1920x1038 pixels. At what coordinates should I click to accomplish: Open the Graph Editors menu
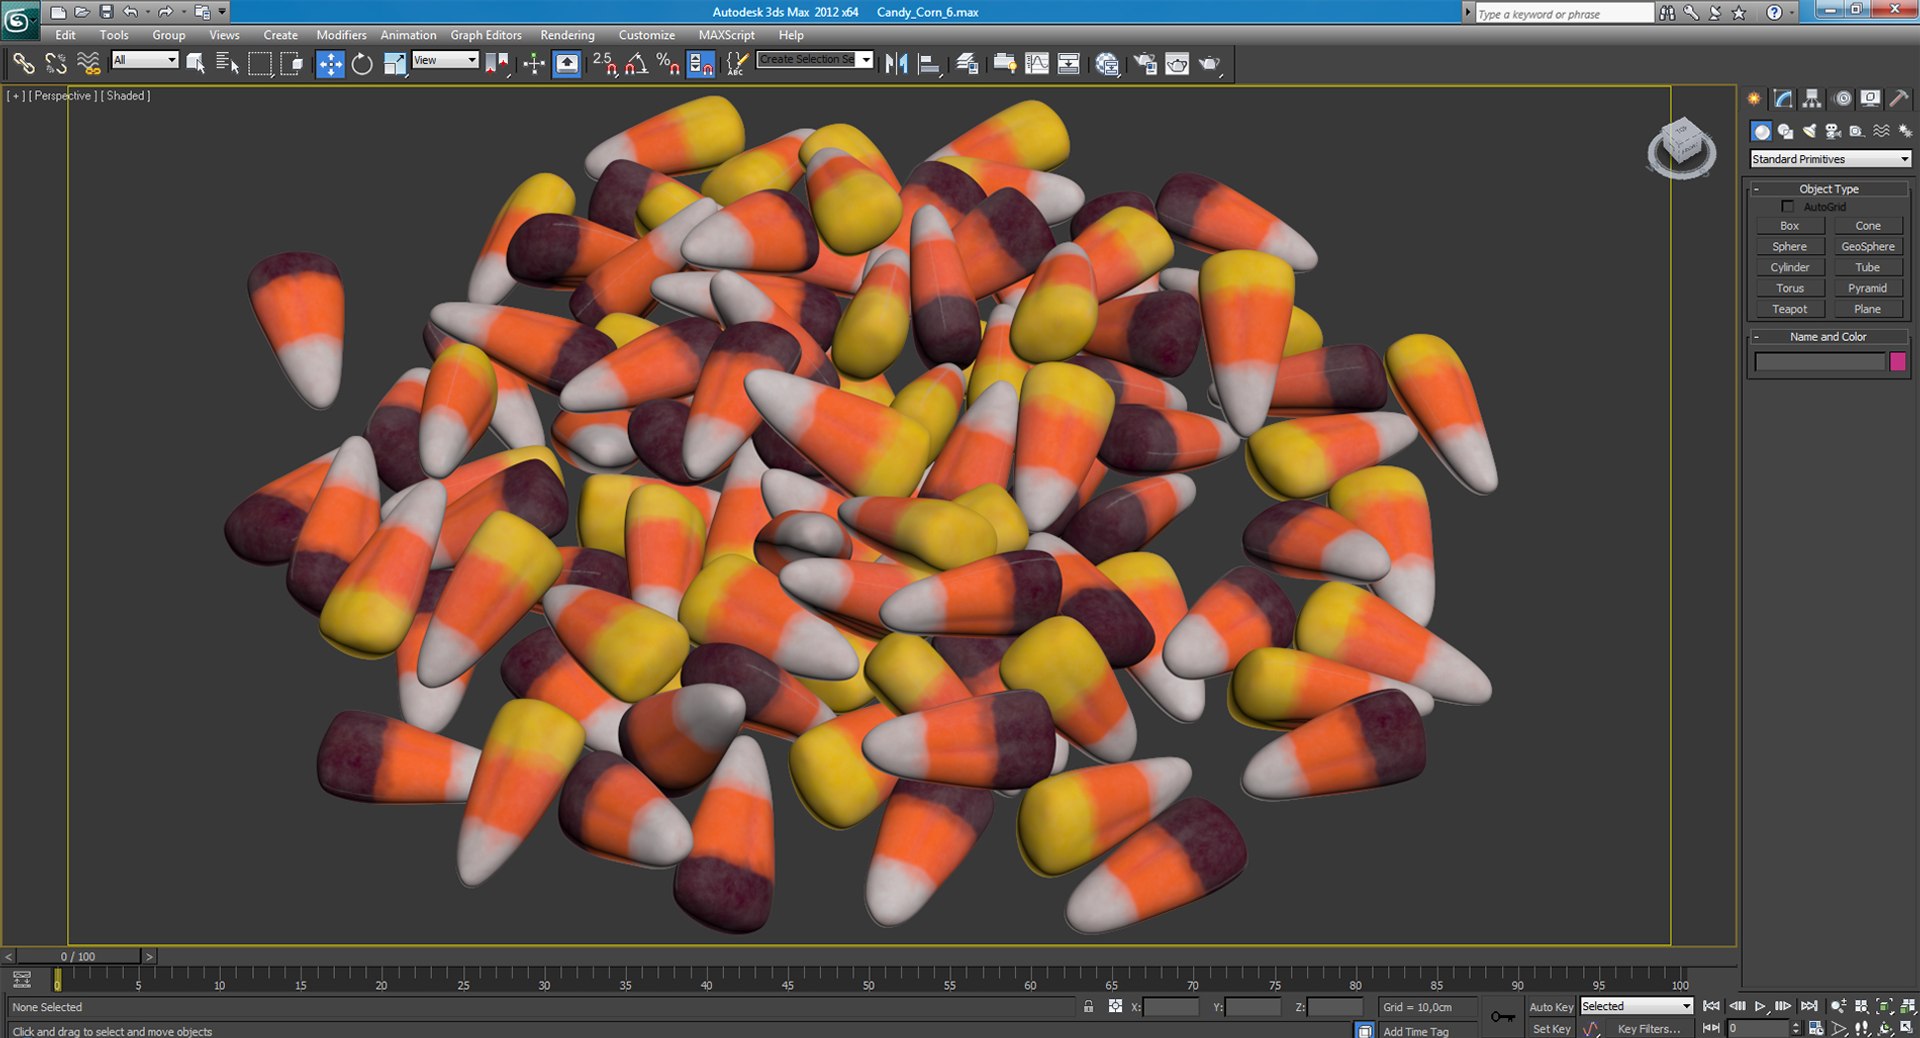click(x=486, y=35)
